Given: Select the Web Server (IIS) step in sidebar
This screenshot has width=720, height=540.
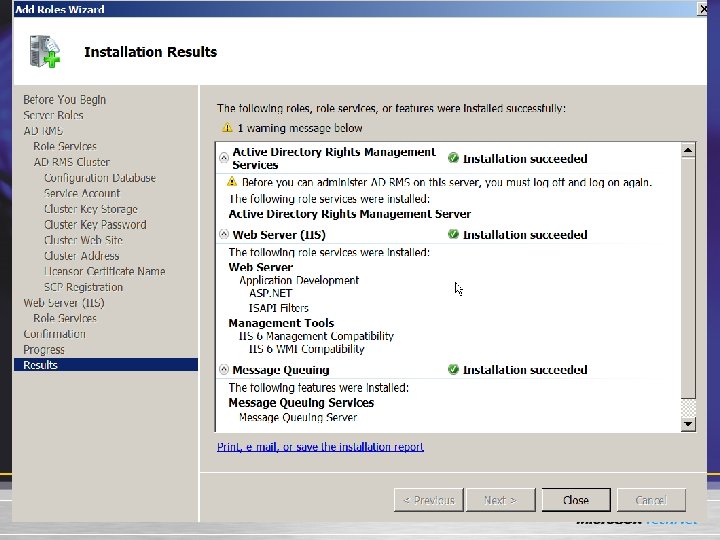Looking at the screenshot, I should [64, 303].
